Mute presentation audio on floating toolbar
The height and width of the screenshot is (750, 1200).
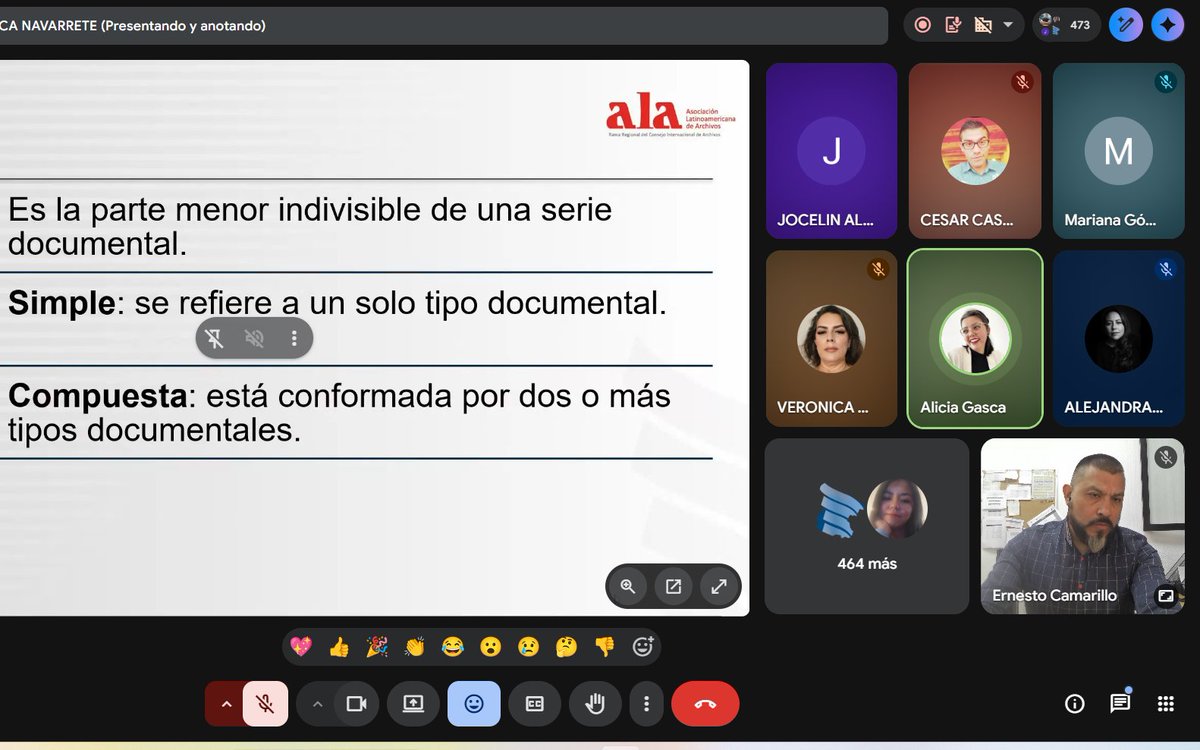[x=255, y=338]
